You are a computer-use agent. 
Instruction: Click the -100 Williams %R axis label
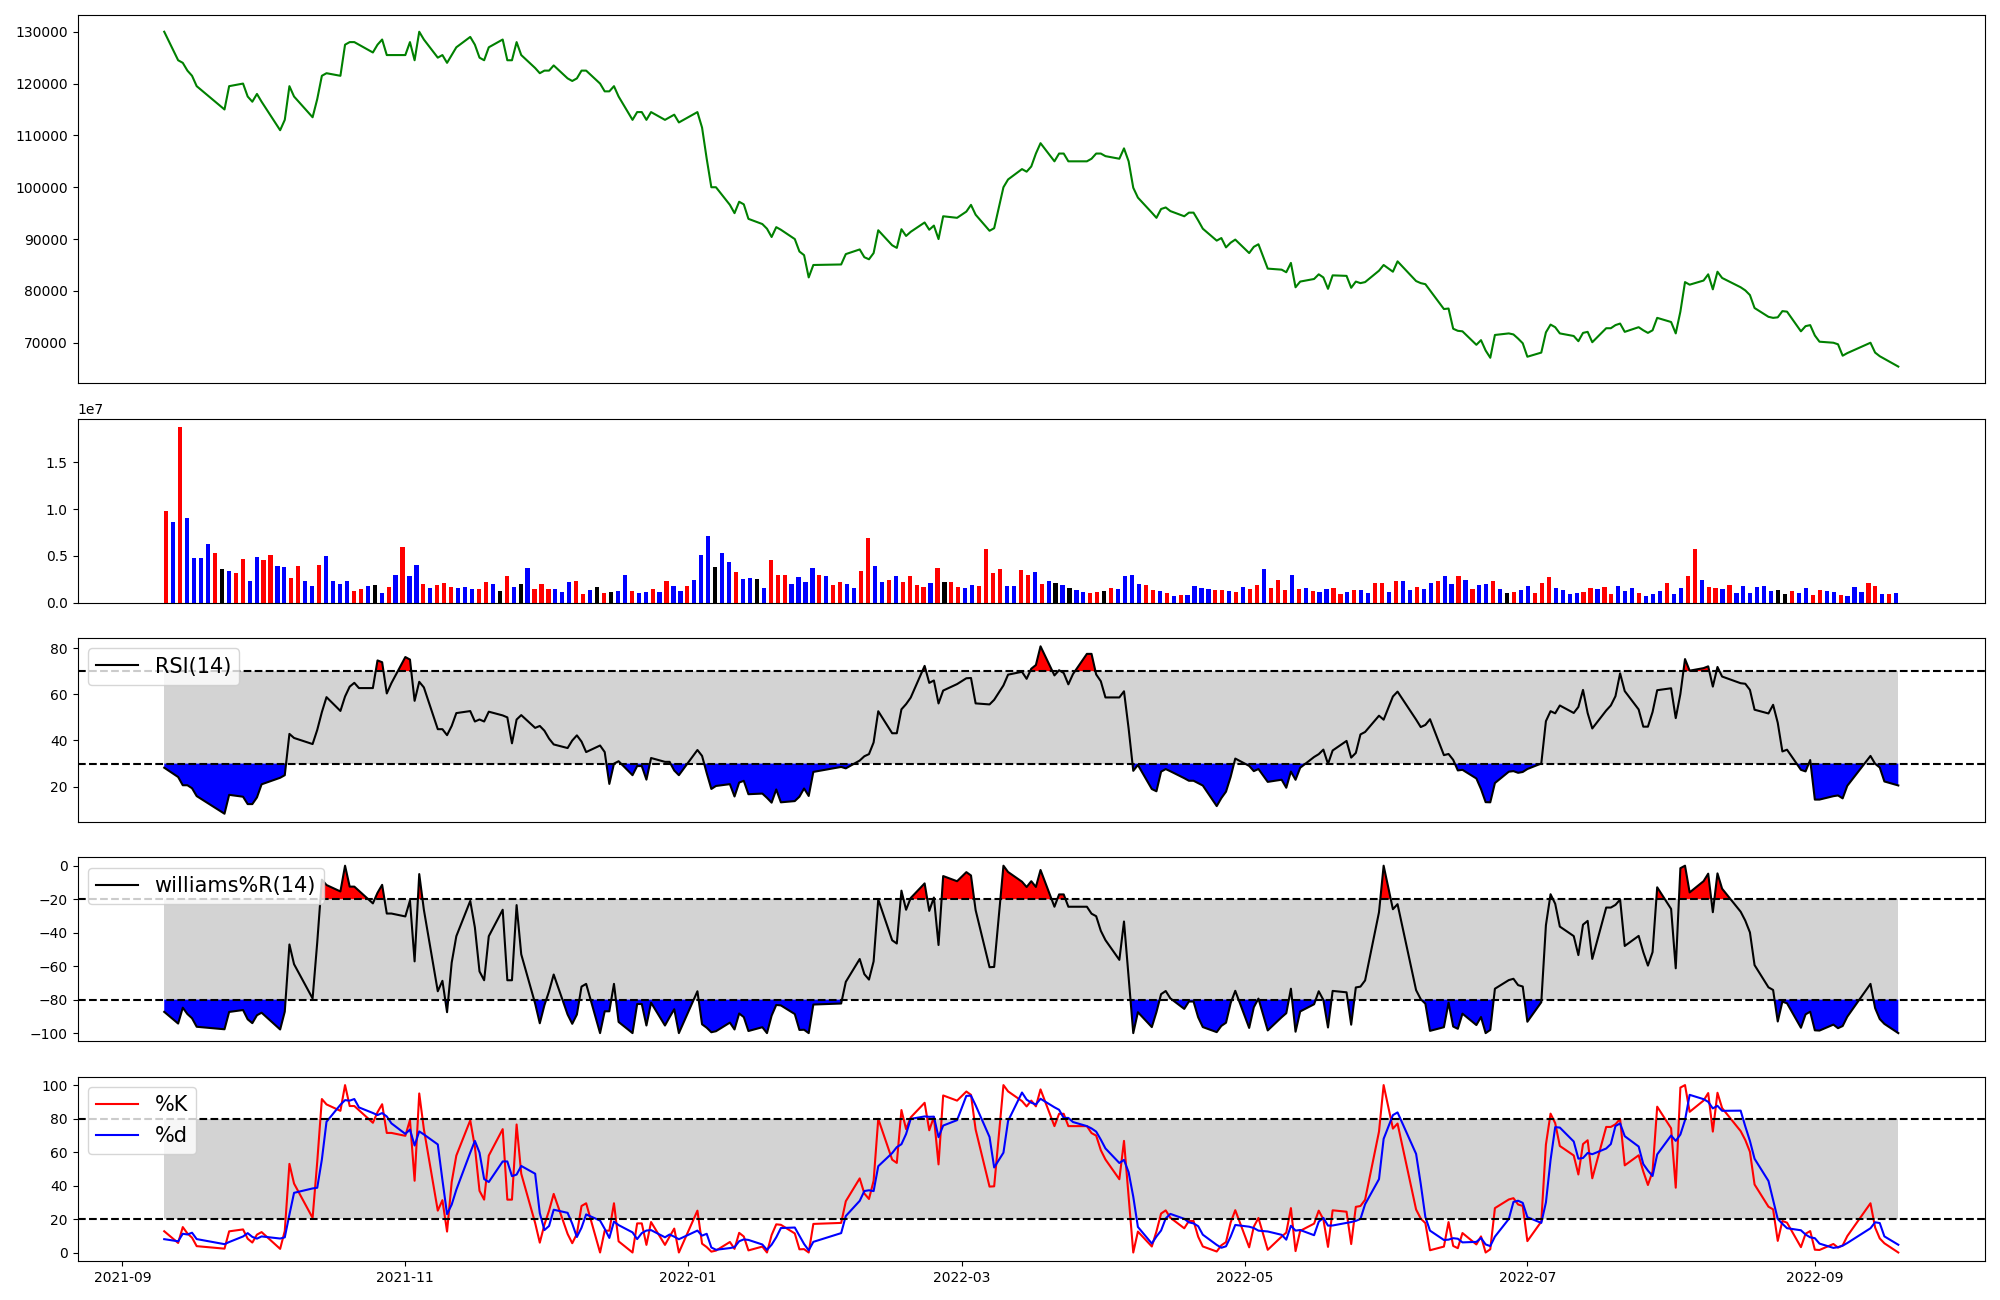(48, 1034)
